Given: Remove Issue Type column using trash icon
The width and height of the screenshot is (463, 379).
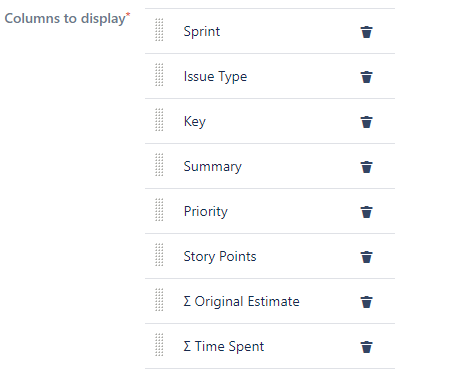Looking at the screenshot, I should coord(366,77).
